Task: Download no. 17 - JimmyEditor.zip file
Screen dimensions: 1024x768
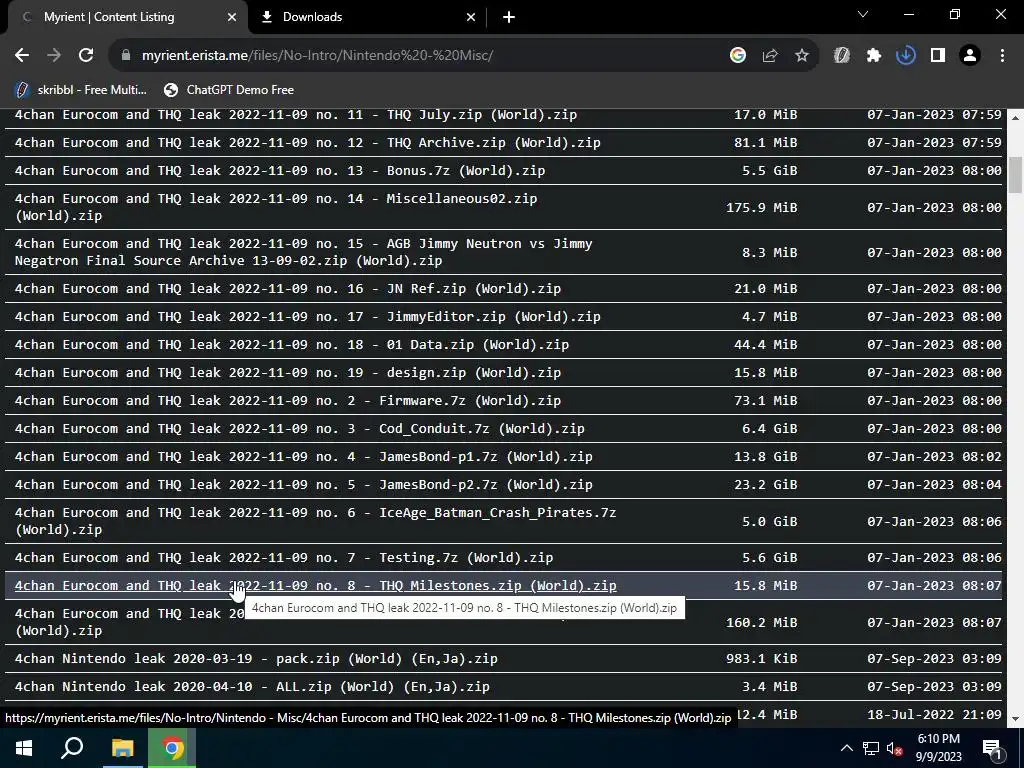Action: click(x=307, y=317)
